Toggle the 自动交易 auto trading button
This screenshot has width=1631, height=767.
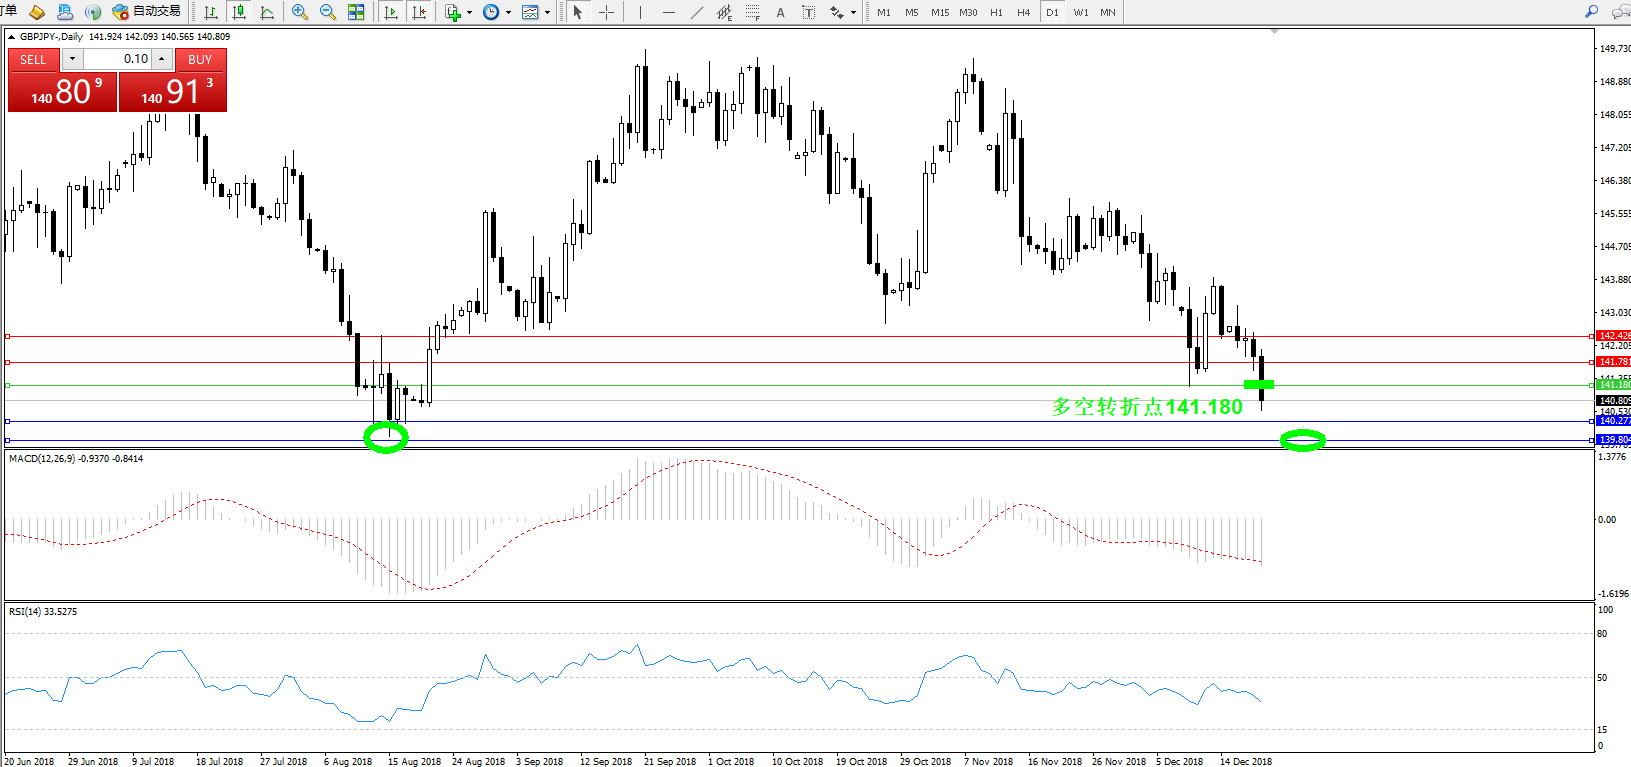coord(146,12)
